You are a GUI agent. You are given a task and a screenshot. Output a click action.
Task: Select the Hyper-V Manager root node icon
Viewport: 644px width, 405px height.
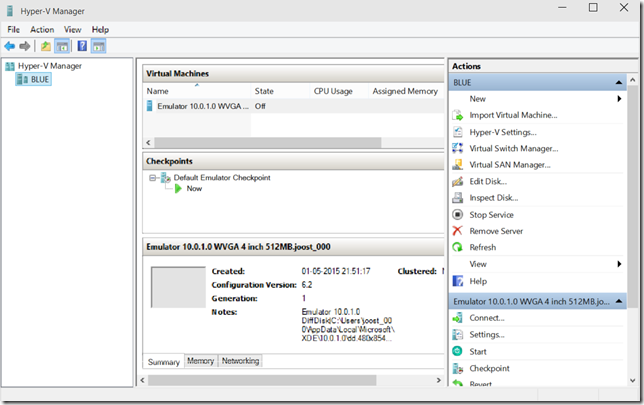pos(10,66)
